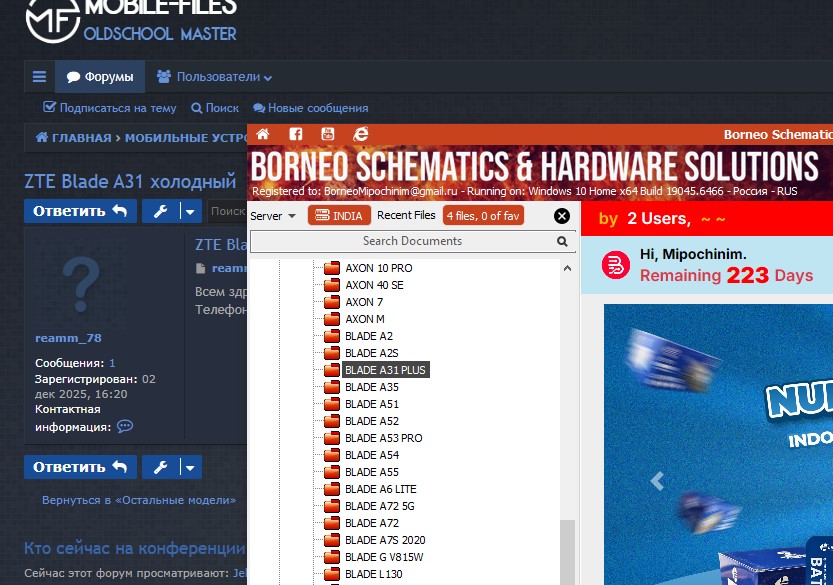Click the magnifier icon in Search Documents
The width and height of the screenshot is (833, 585).
tap(562, 241)
